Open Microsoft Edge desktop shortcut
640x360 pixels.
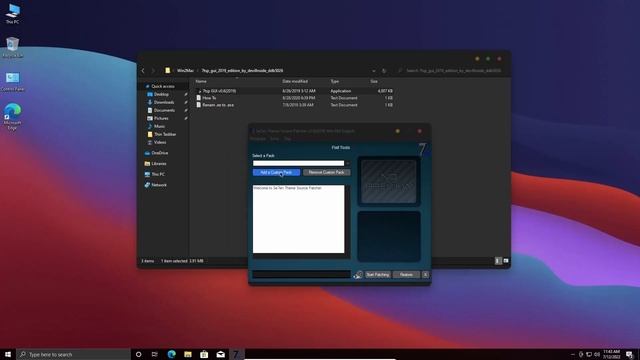[12, 116]
